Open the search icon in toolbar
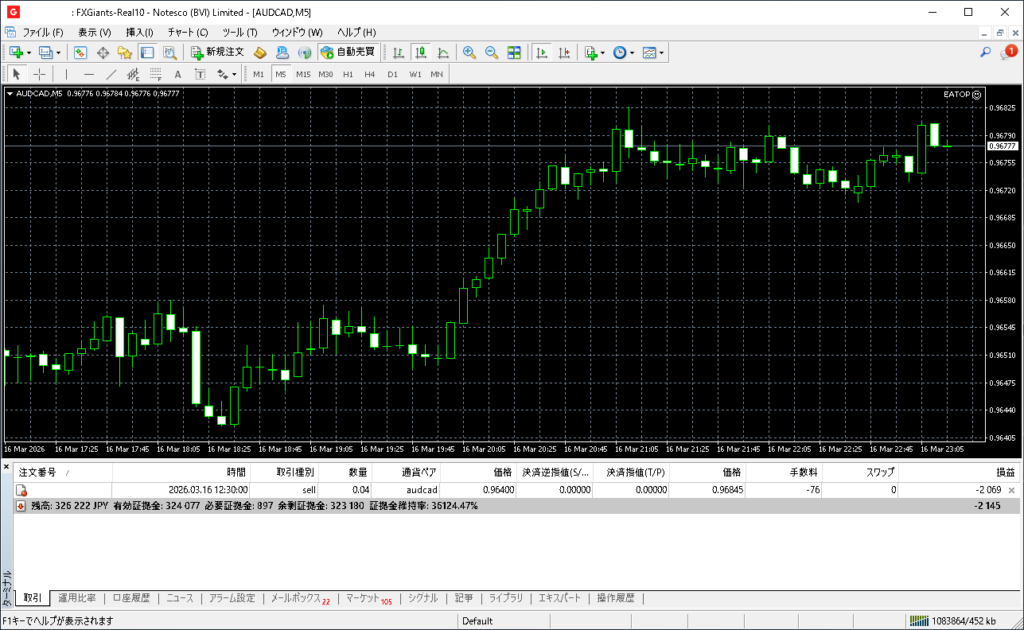 [986, 52]
